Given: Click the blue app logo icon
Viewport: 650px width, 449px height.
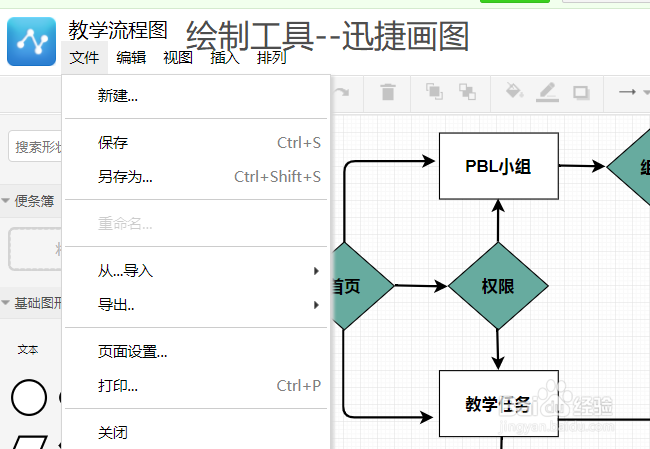Looking at the screenshot, I should point(32,41).
